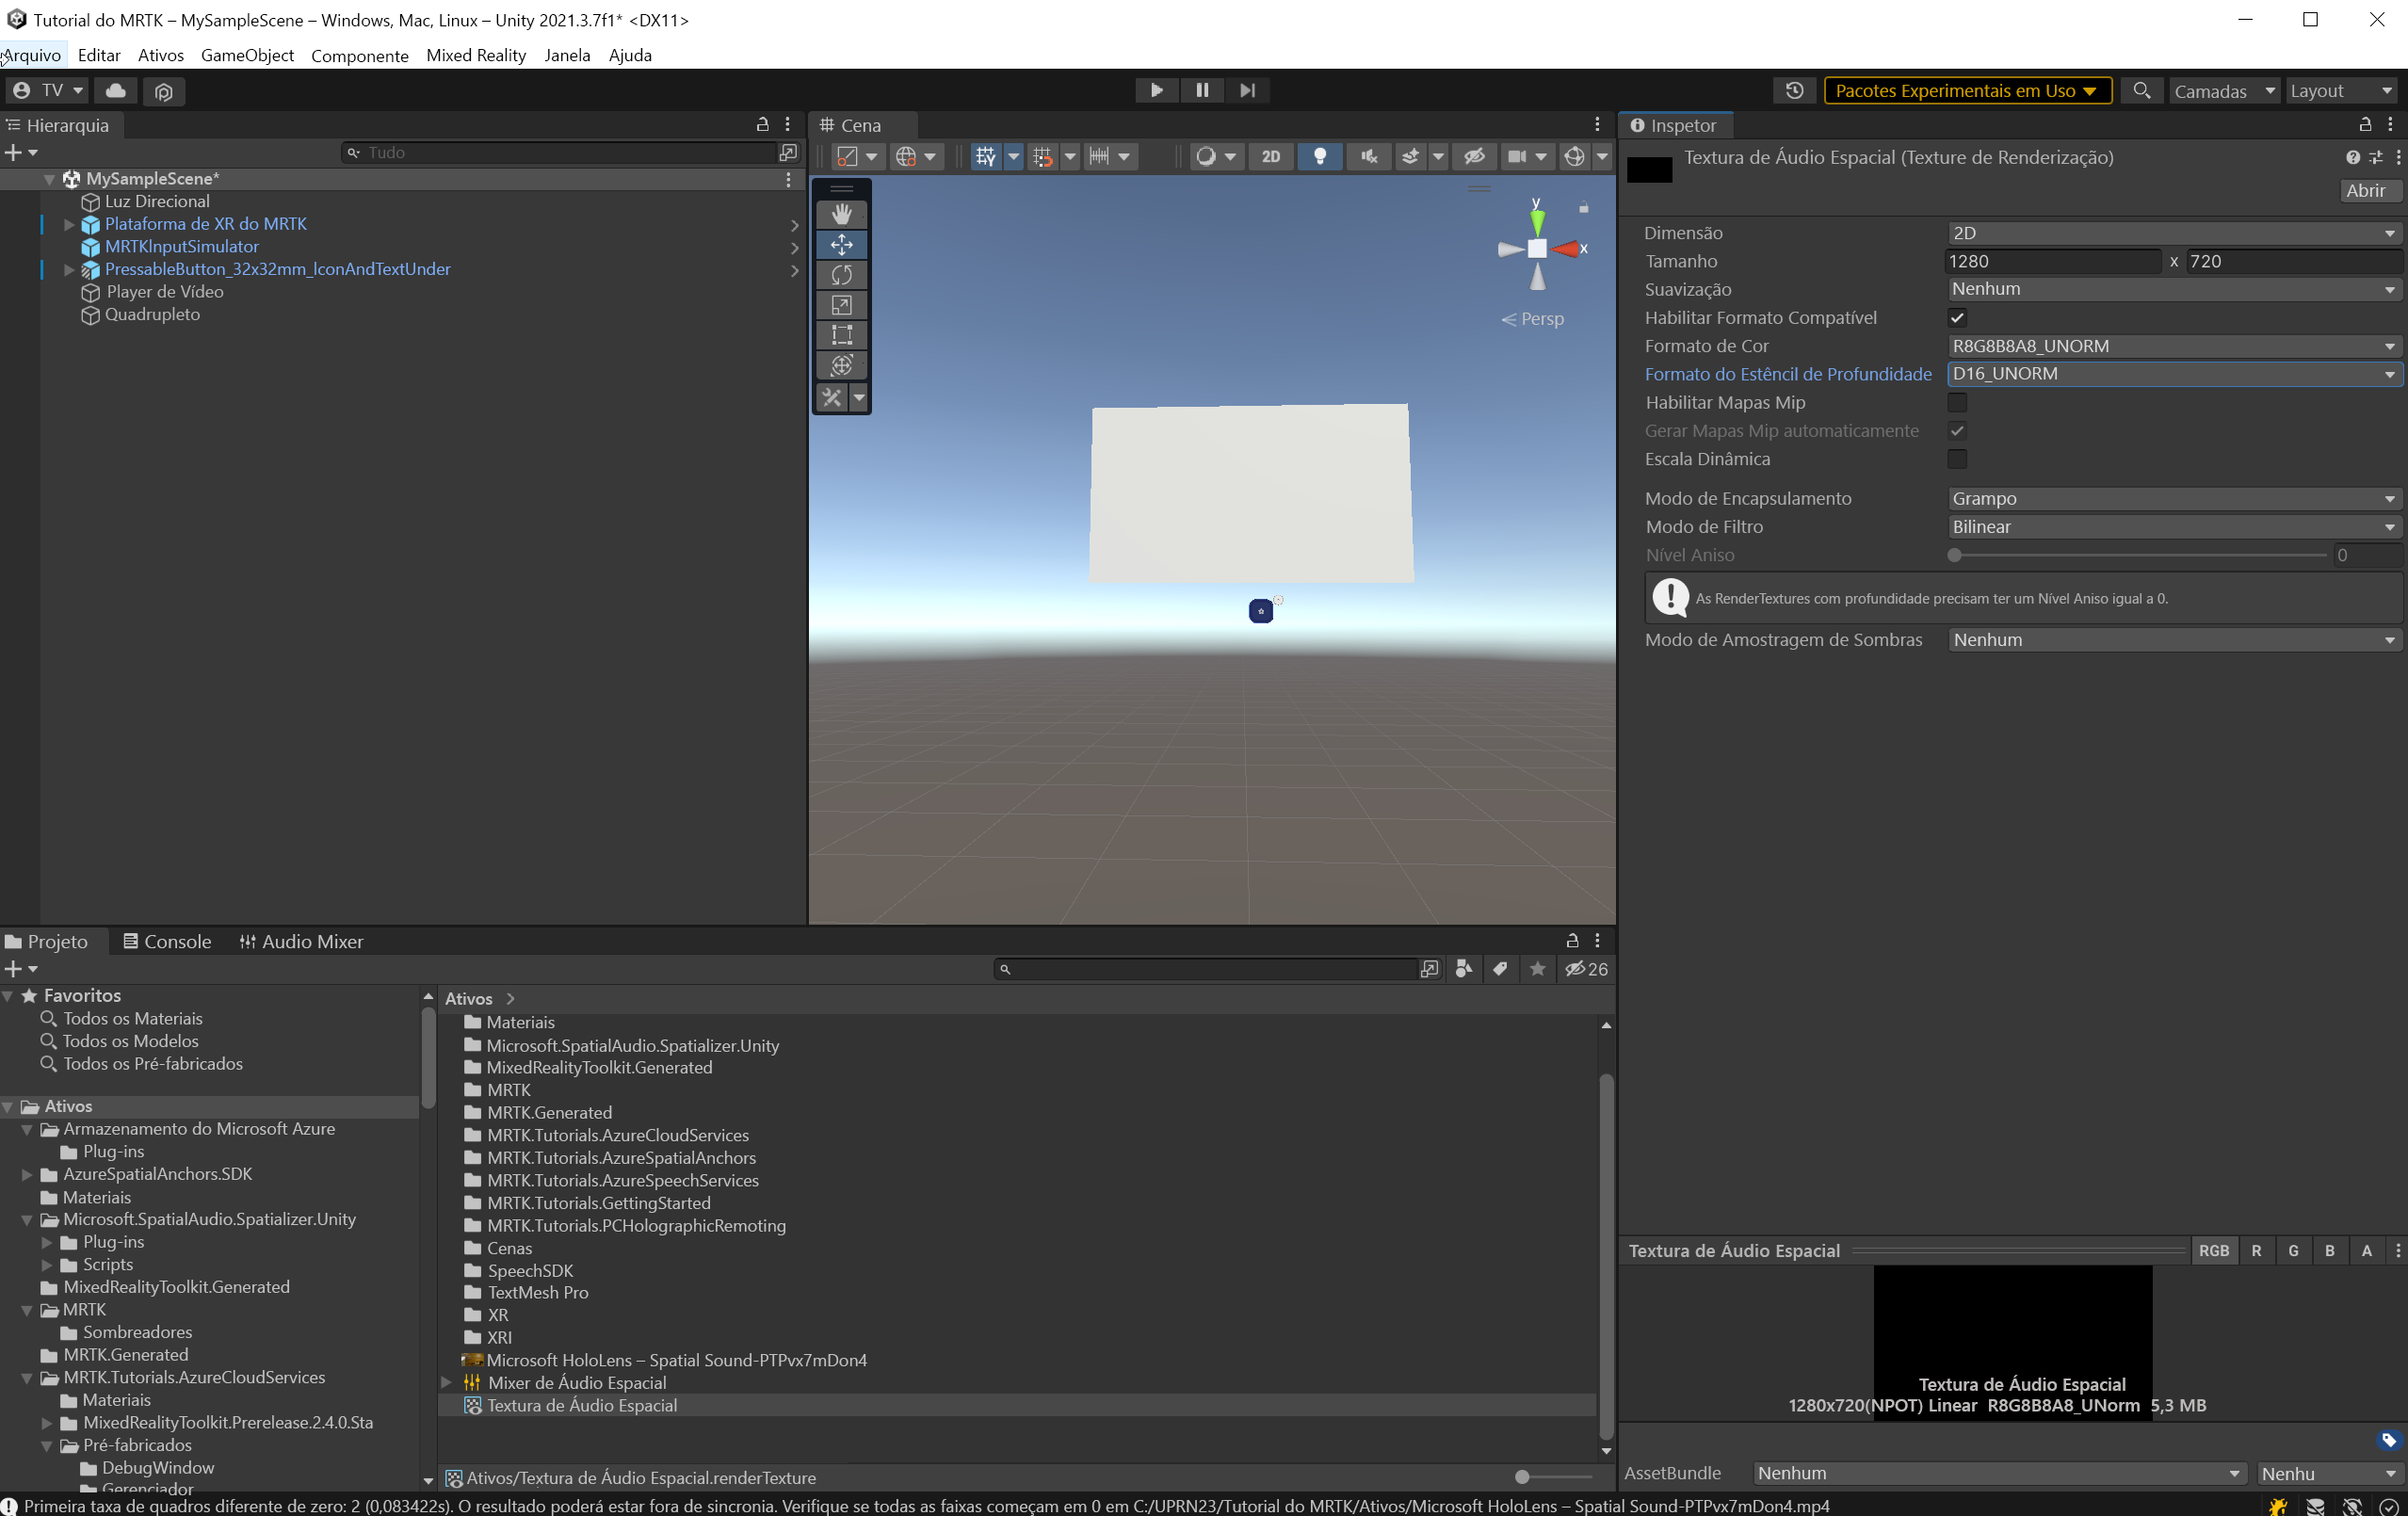This screenshot has width=2408, height=1516.
Task: Open the Mixed Reality menu
Action: [x=476, y=55]
